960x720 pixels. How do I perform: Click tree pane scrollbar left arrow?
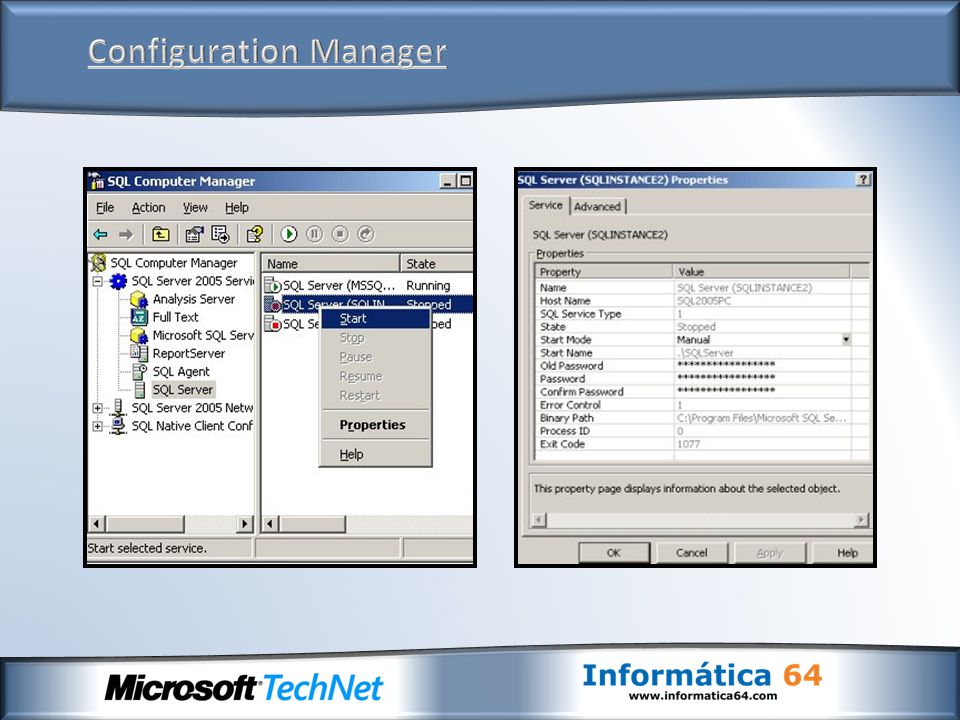(x=96, y=524)
